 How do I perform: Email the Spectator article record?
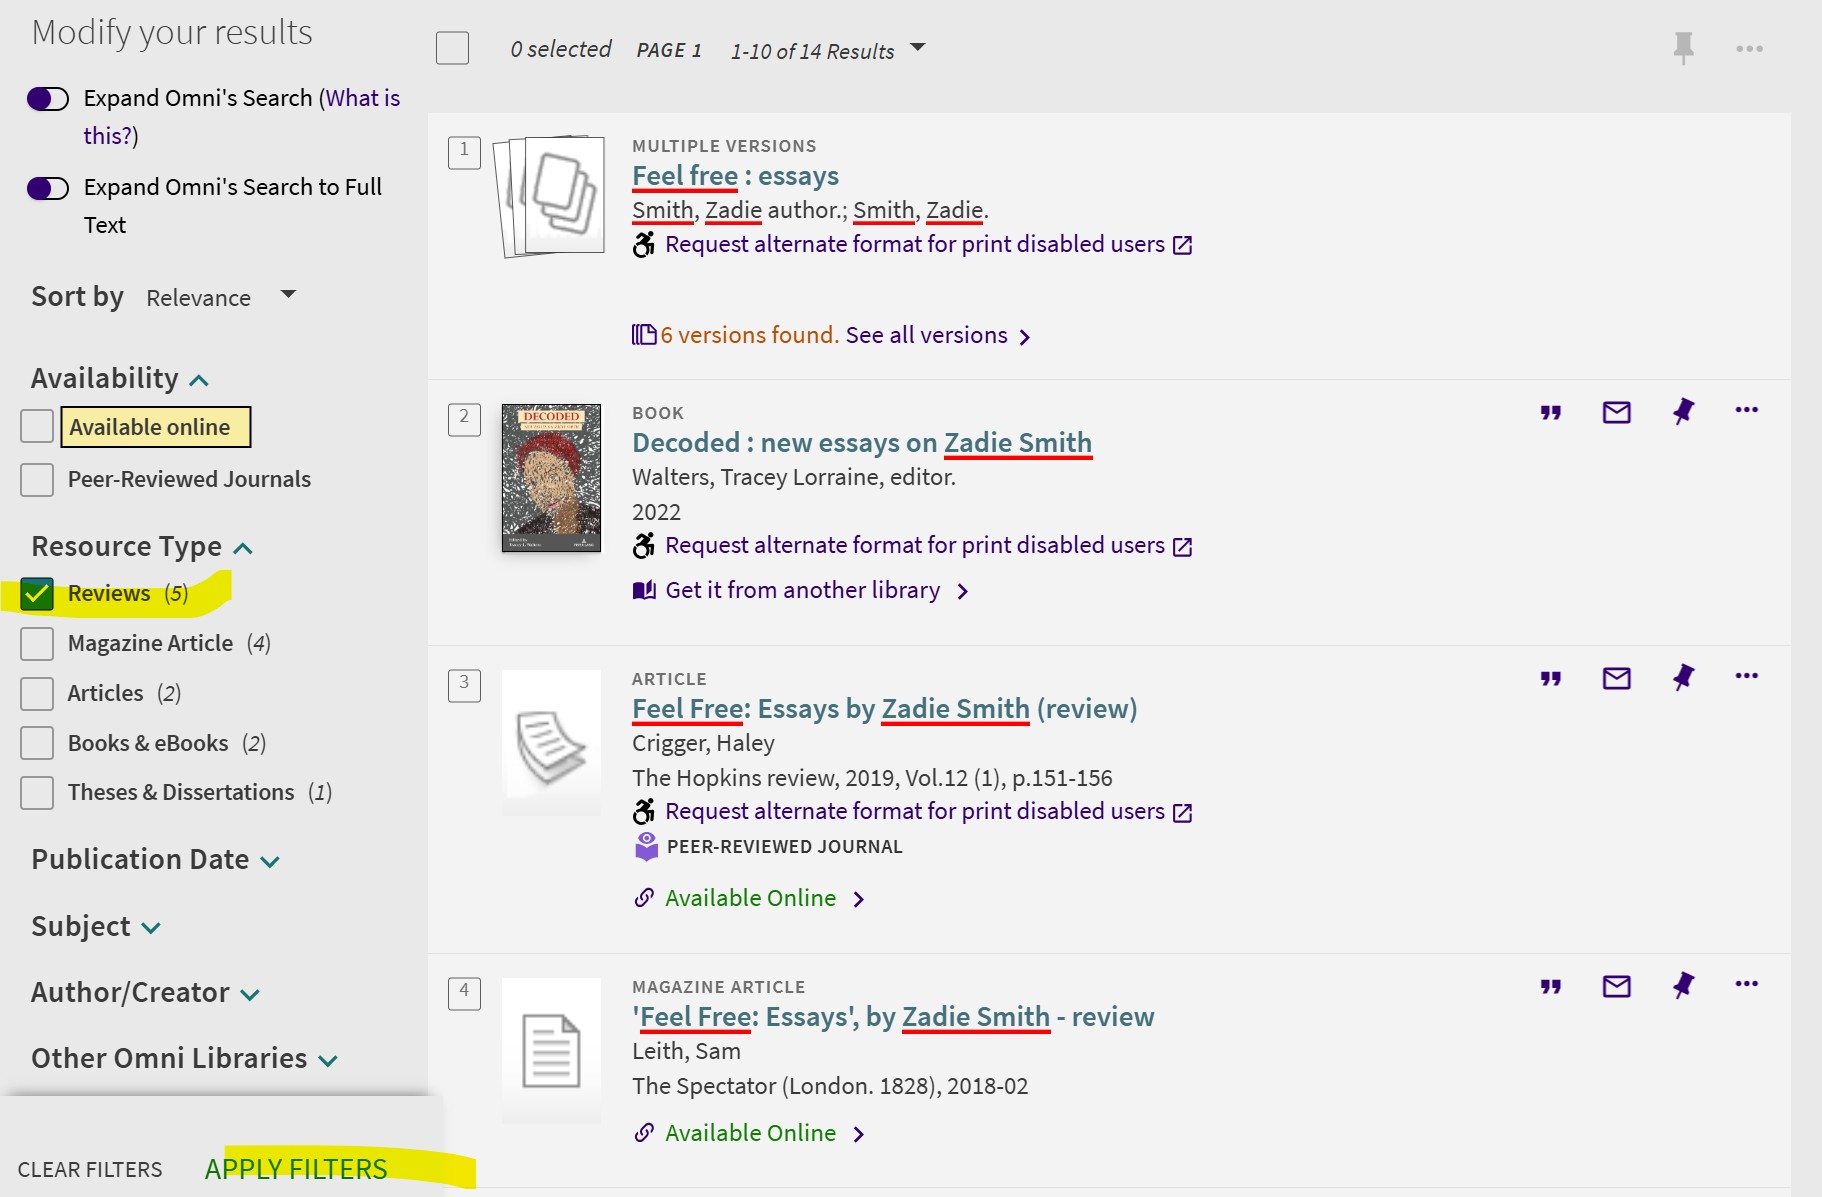coord(1617,985)
